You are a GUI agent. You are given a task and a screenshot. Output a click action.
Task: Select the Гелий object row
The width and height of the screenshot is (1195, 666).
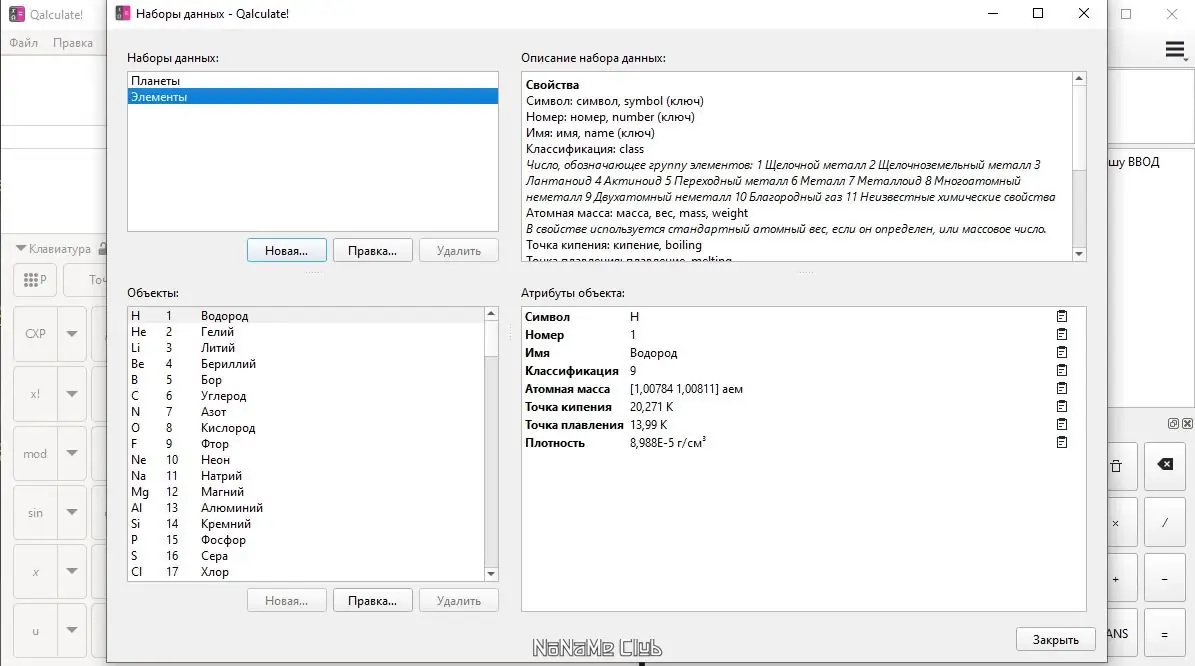[x=306, y=331]
